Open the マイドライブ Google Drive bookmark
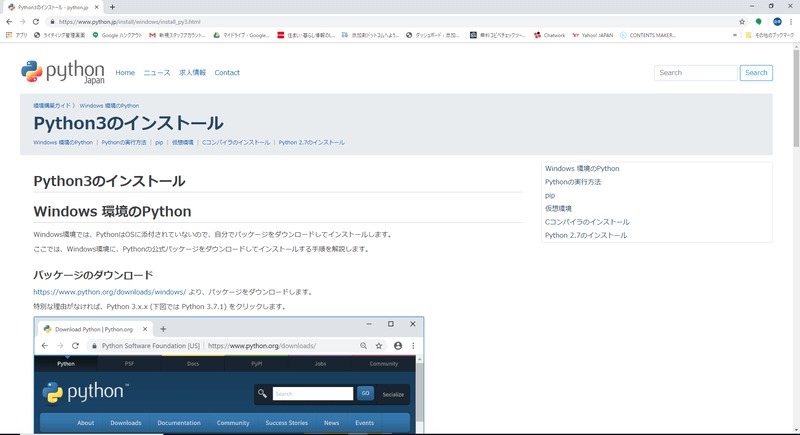This screenshot has height=435, width=800. pos(241,35)
